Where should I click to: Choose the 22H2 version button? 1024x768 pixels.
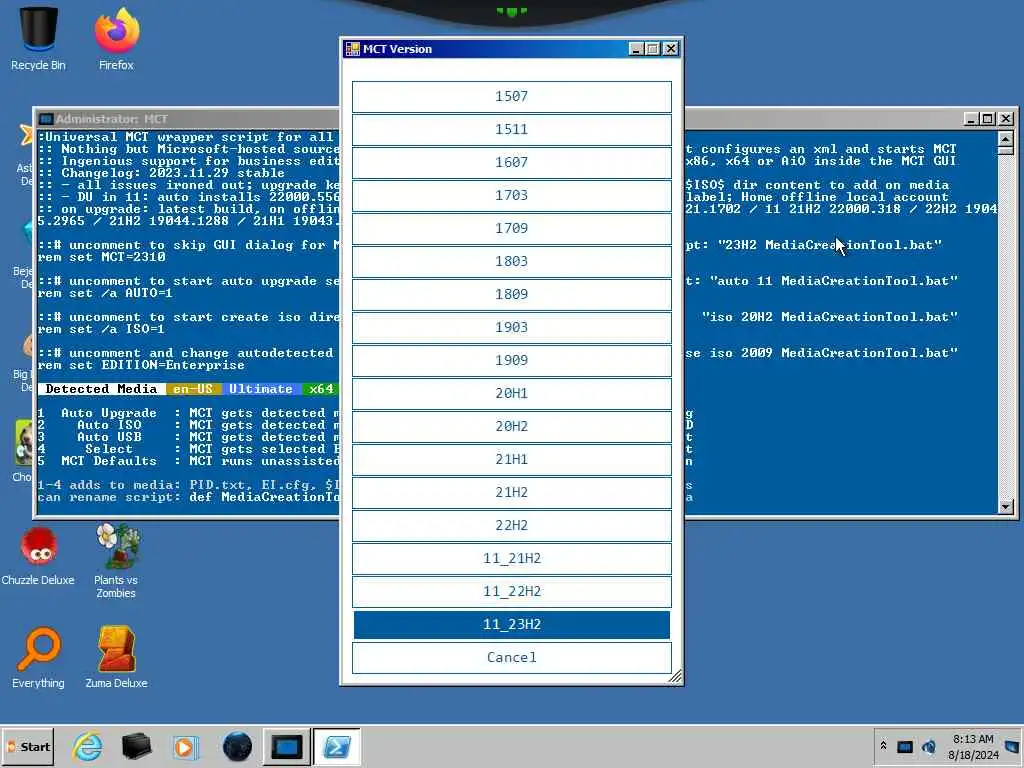(x=511, y=525)
